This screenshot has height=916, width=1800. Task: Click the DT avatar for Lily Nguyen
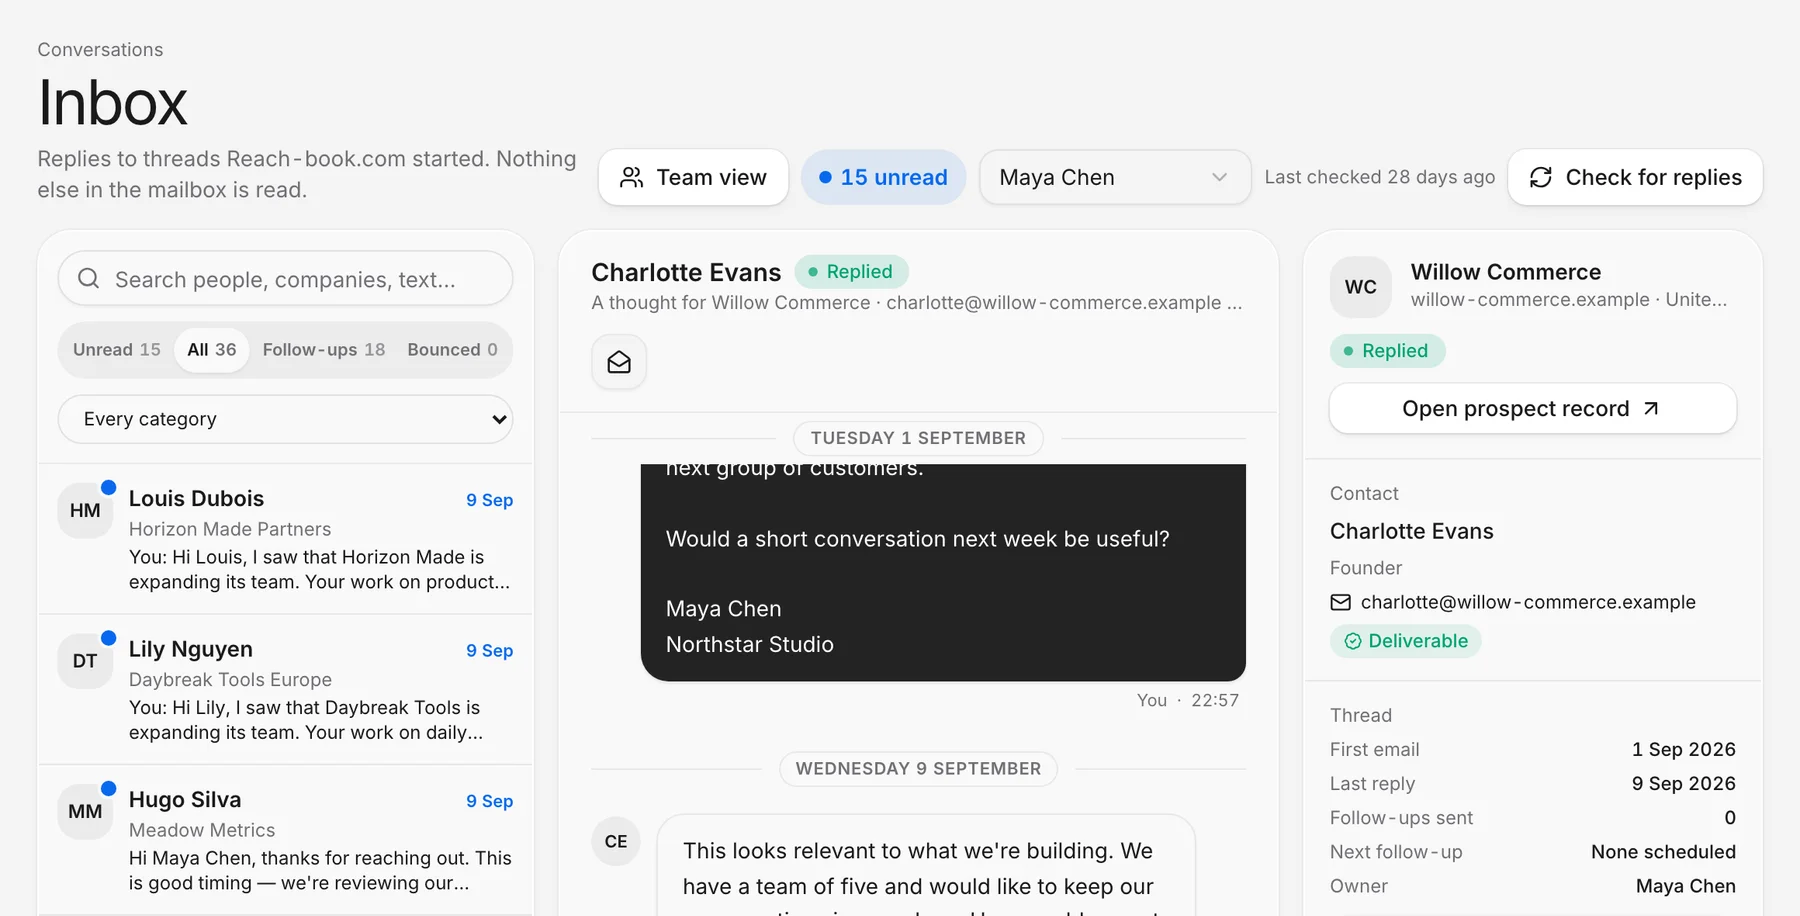point(85,661)
